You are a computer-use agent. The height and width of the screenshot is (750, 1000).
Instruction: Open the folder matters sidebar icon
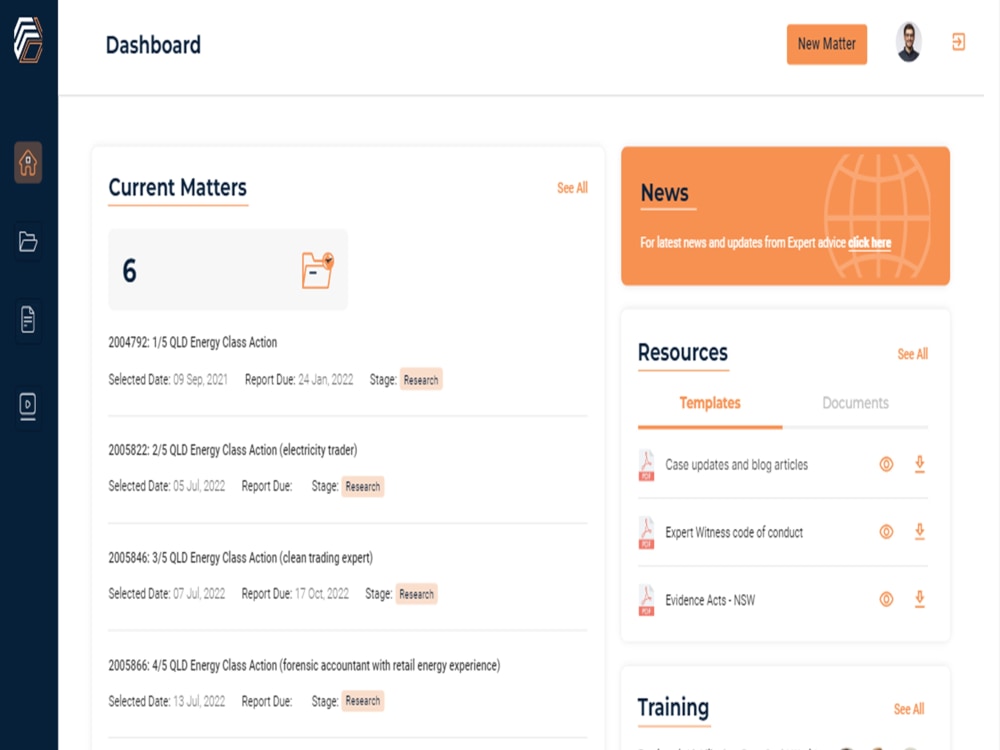[x=28, y=242]
